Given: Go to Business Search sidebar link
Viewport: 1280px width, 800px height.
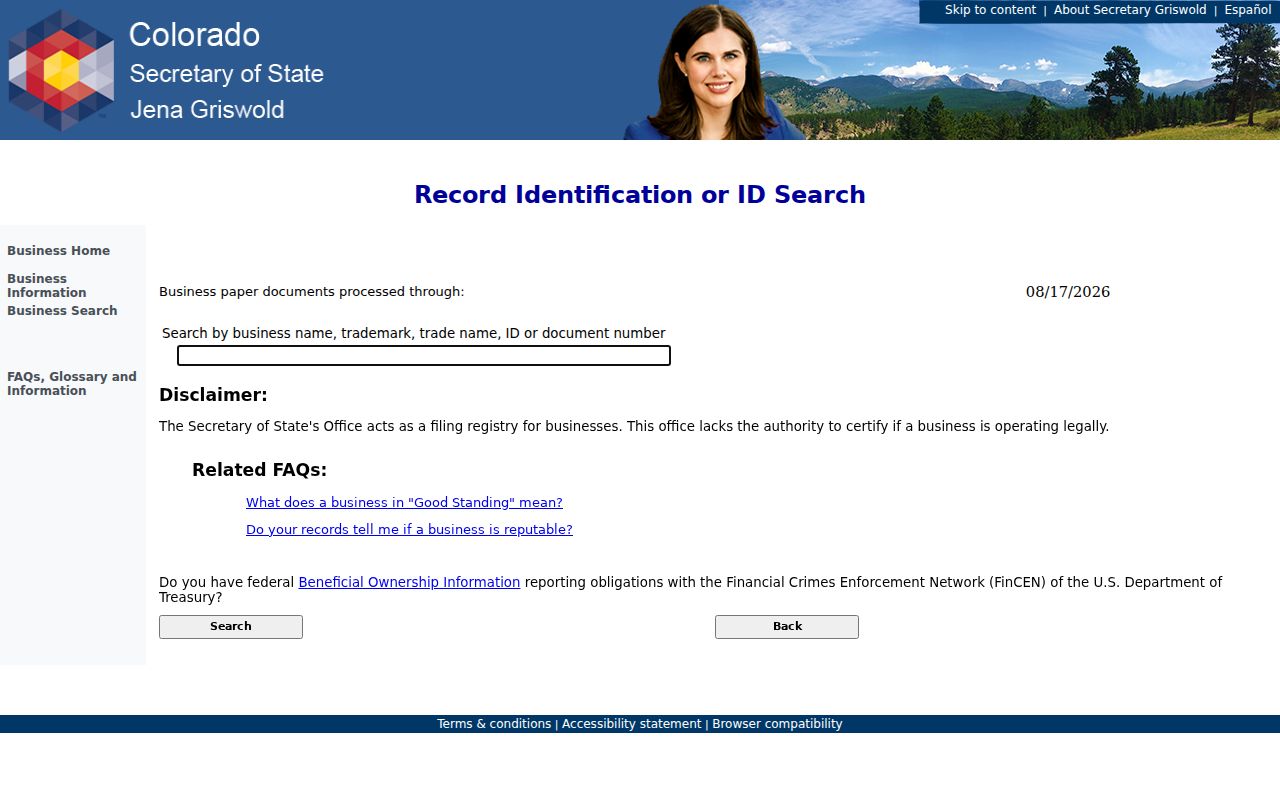Looking at the screenshot, I should [x=62, y=311].
